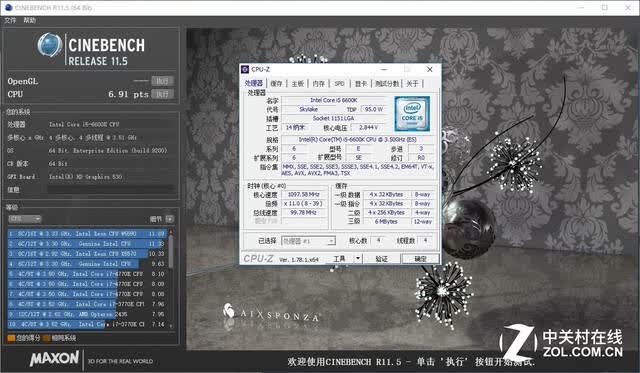Open the 文件 menu

point(10,20)
